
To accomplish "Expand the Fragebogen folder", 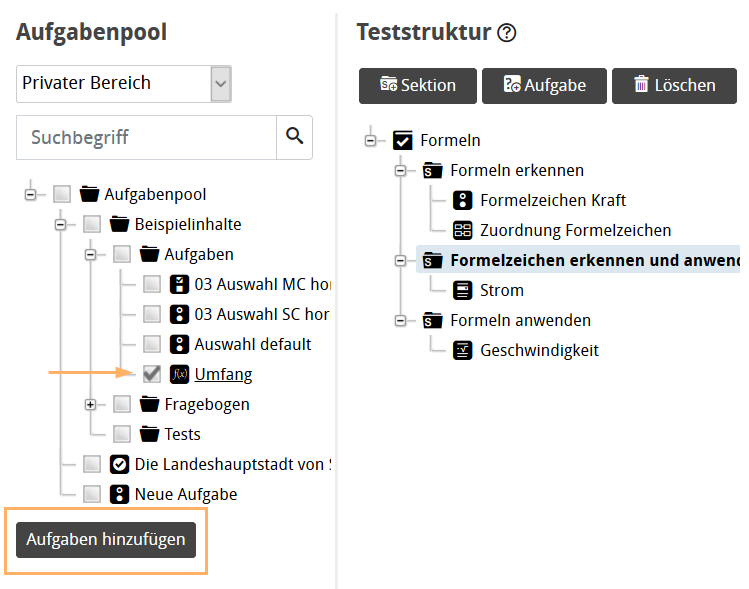I will (x=91, y=405).
